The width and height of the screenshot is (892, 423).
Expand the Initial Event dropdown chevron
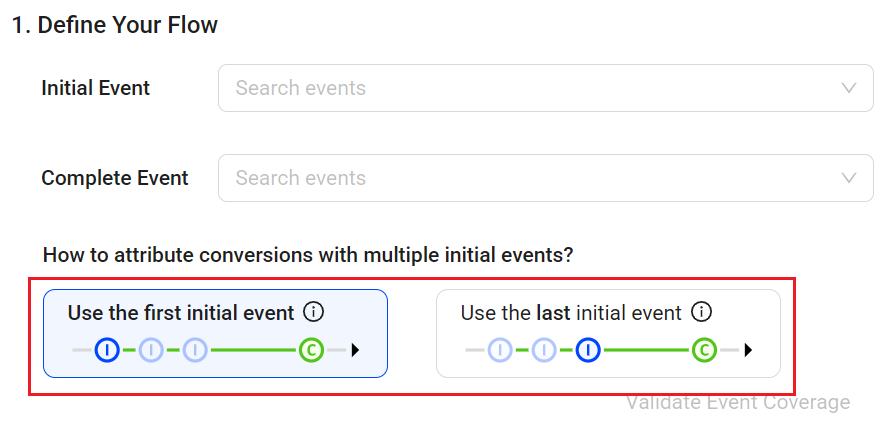(849, 88)
